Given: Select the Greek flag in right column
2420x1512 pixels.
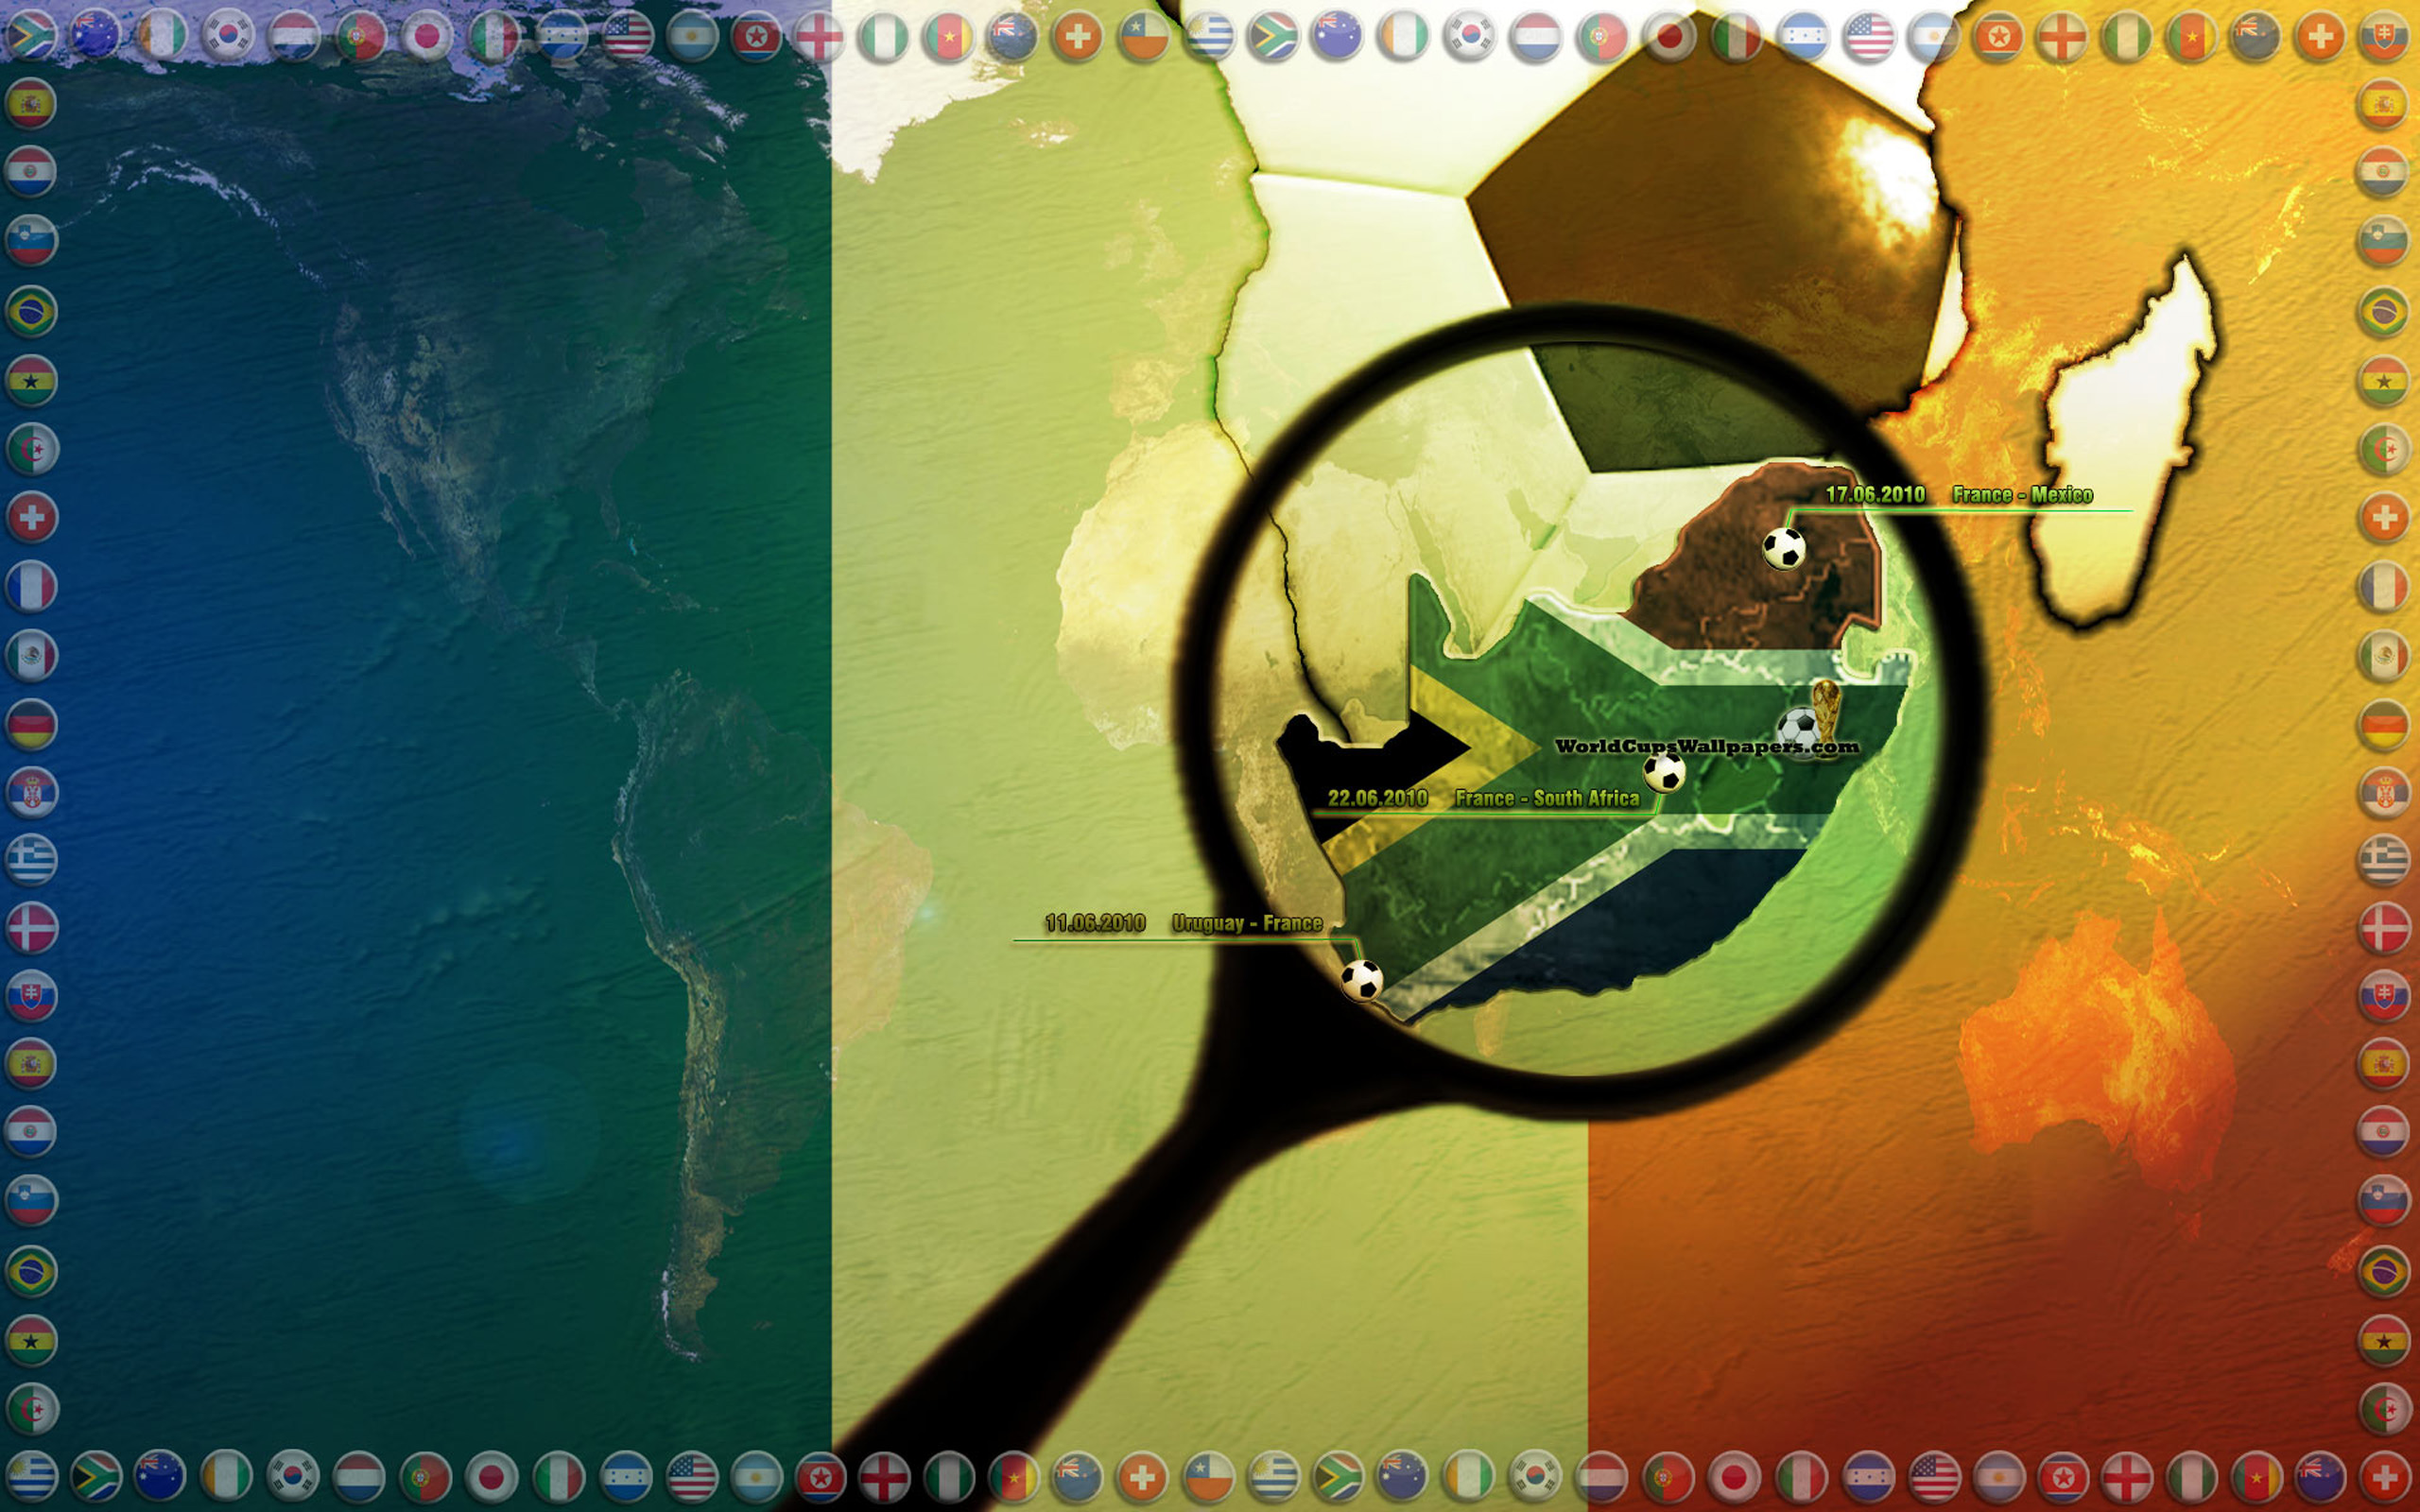Looking at the screenshot, I should [x=2384, y=860].
